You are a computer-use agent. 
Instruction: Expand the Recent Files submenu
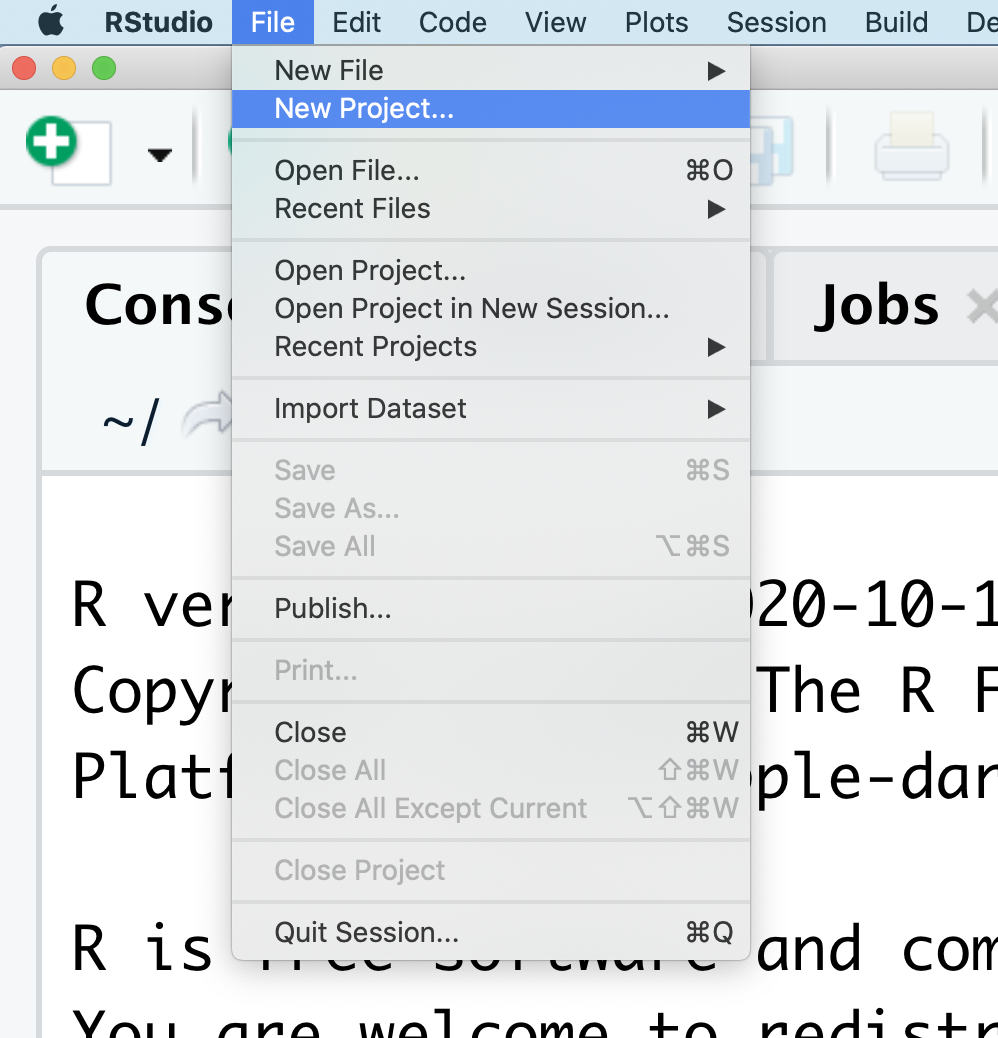coord(715,209)
